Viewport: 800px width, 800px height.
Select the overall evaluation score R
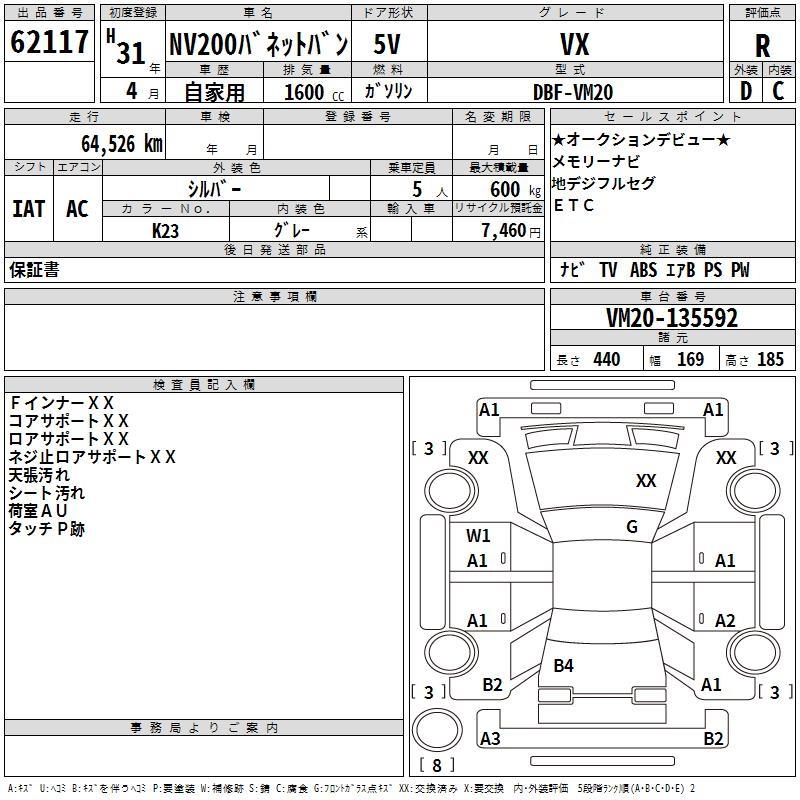coord(762,46)
